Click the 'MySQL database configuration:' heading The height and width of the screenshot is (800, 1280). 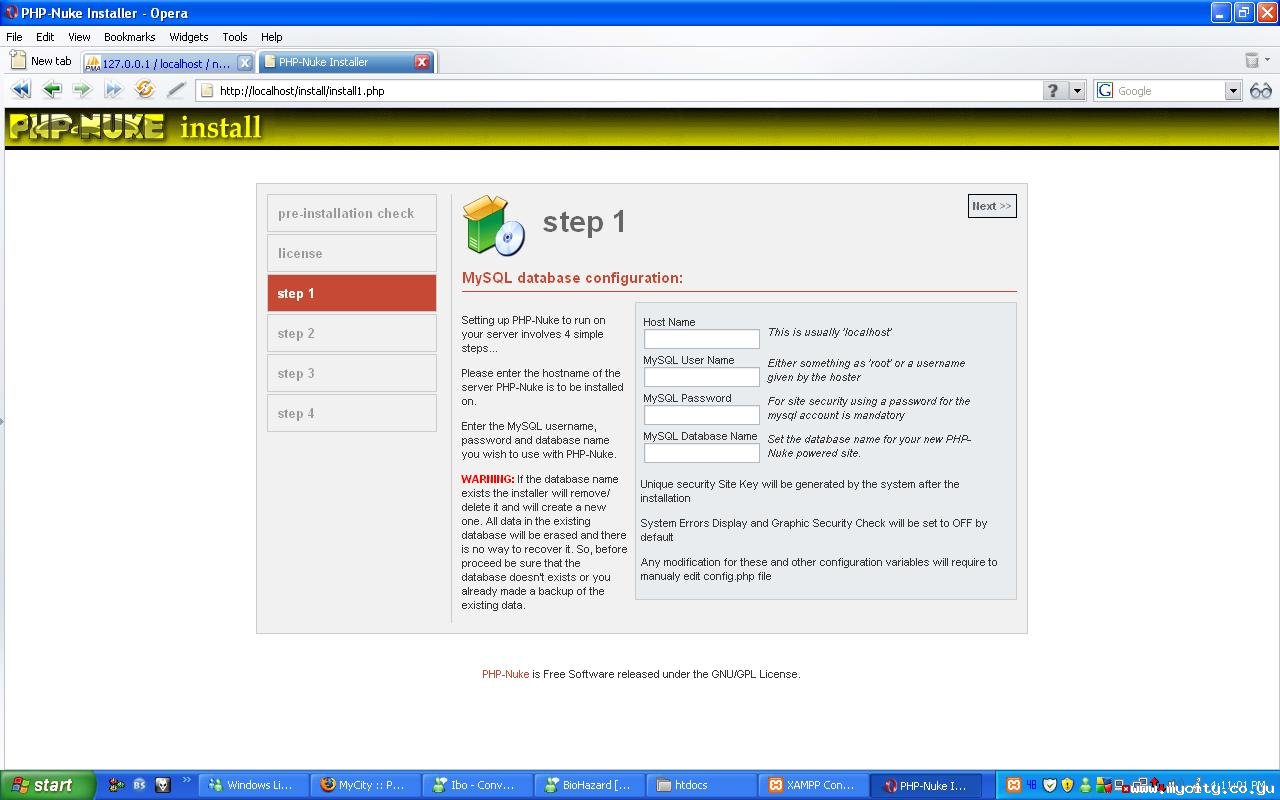pos(572,278)
